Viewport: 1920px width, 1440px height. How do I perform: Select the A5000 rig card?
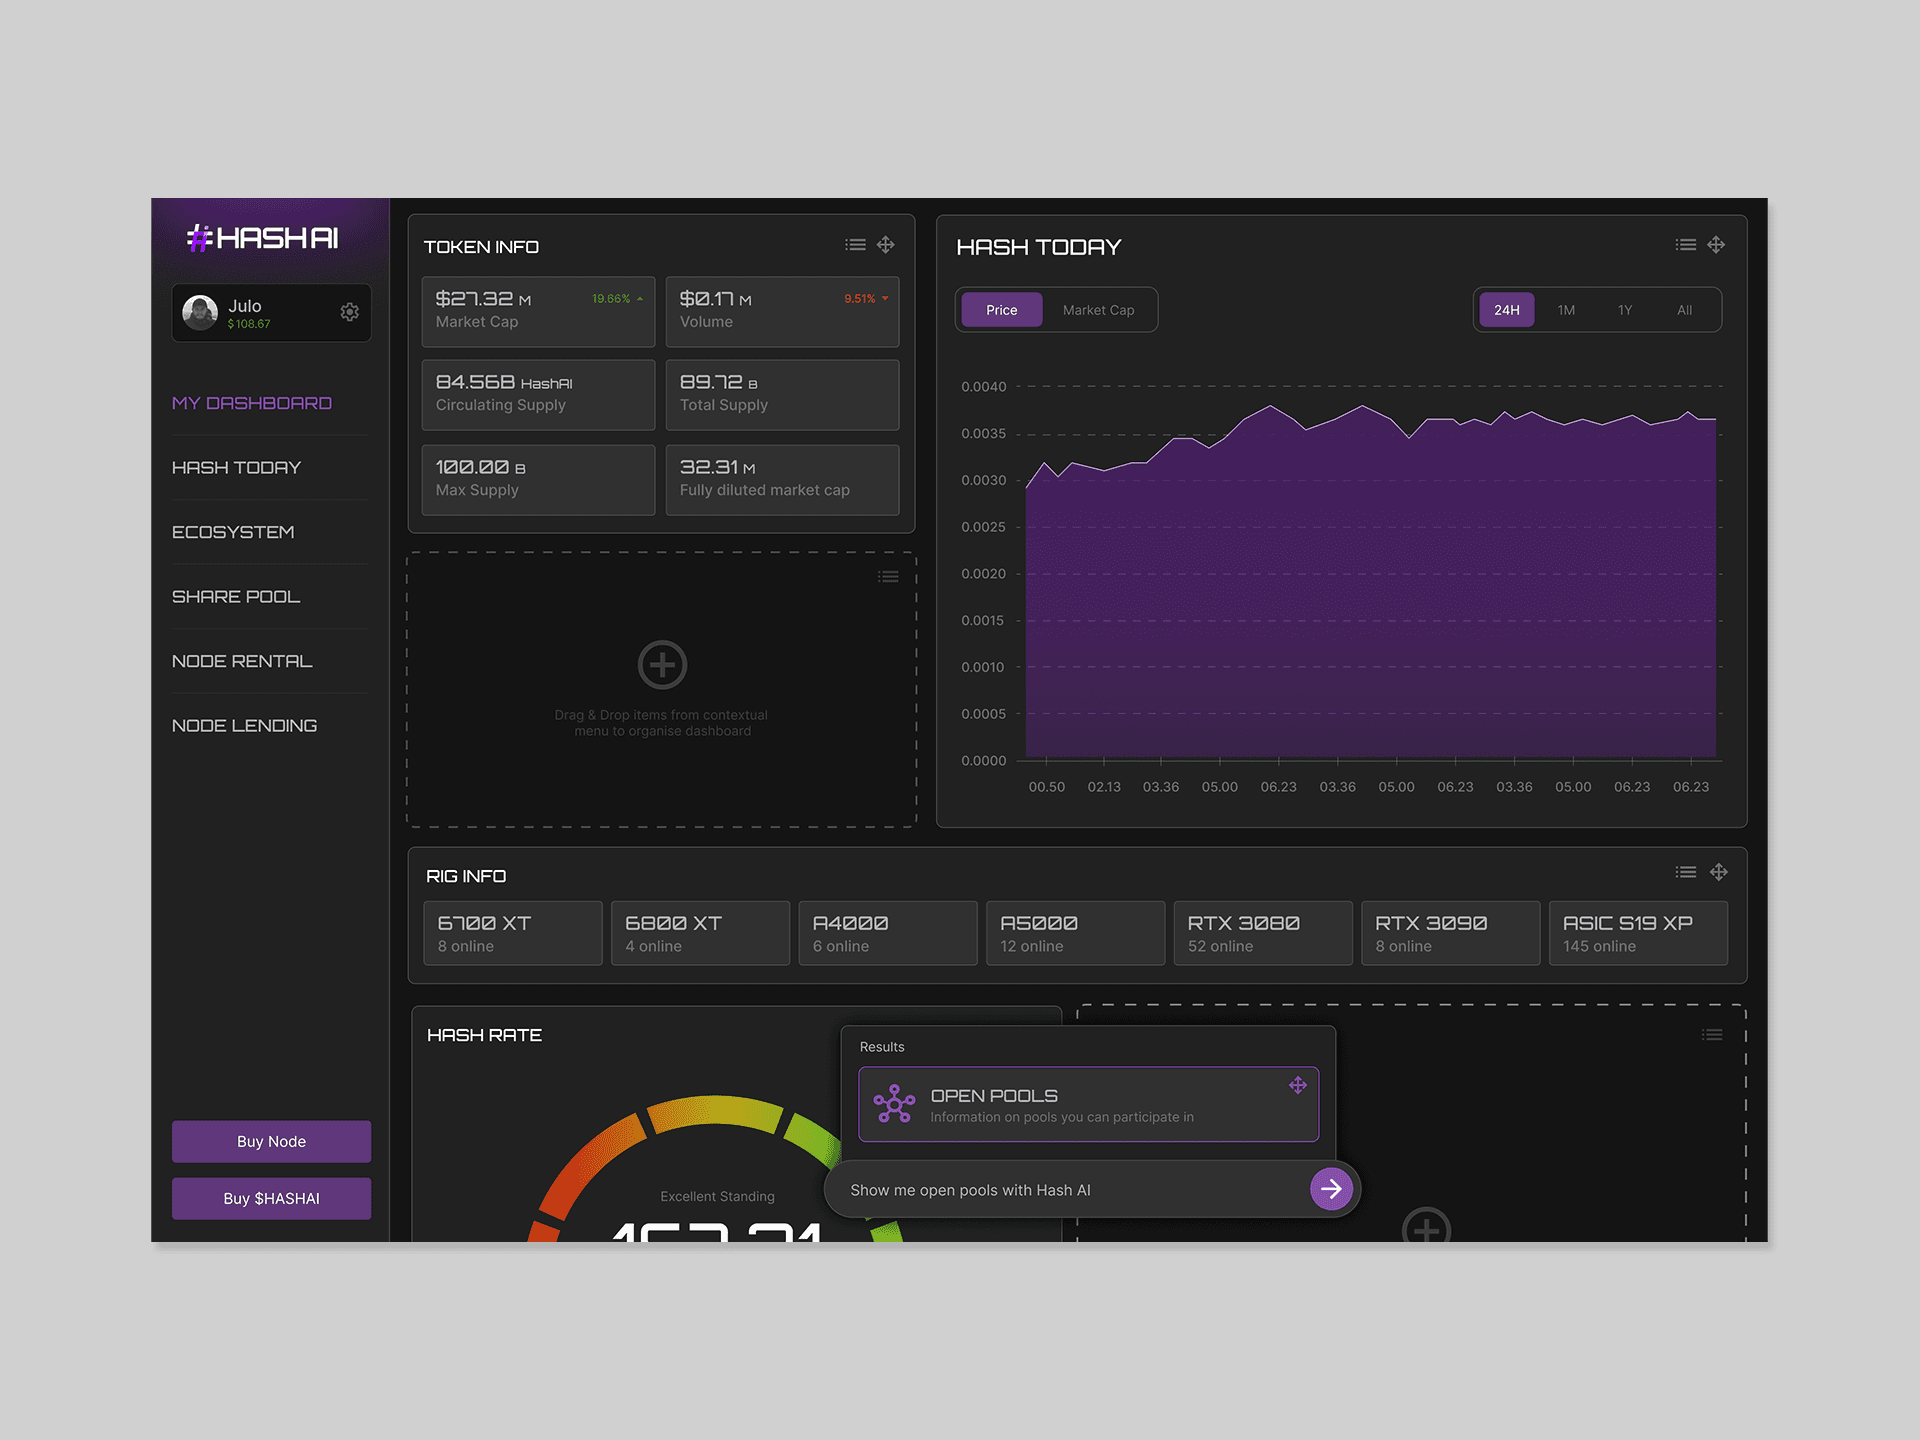click(1076, 933)
